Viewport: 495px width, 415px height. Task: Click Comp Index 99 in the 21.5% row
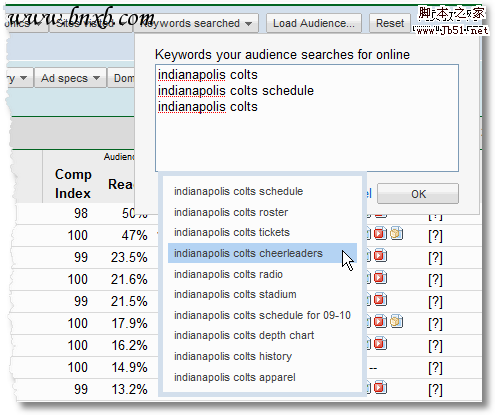tap(81, 301)
